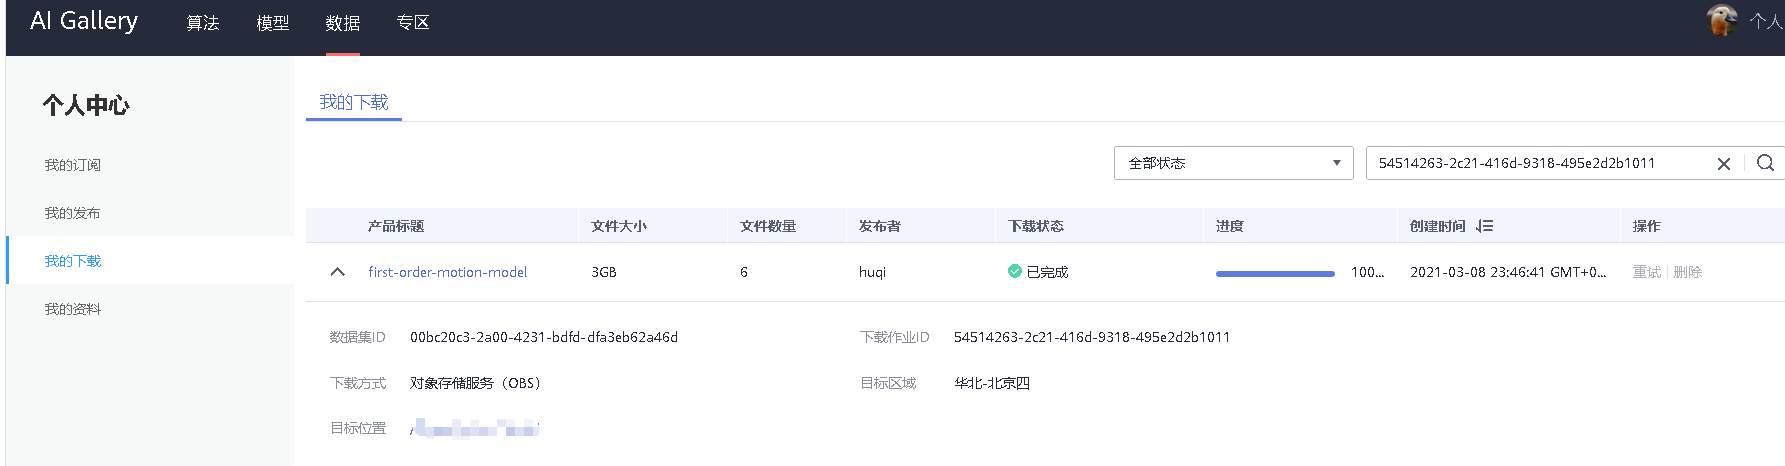Click the 删除 delete action

pos(1687,272)
